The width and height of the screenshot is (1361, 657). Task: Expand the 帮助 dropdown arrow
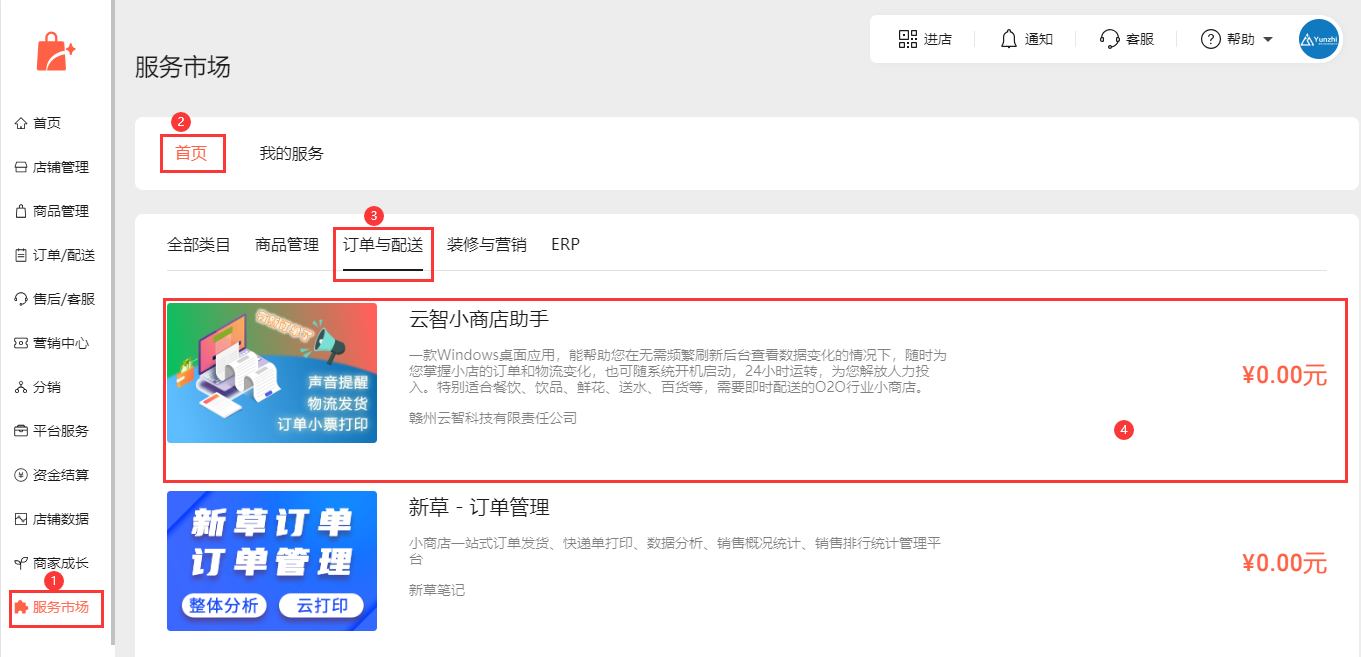(x=1268, y=40)
